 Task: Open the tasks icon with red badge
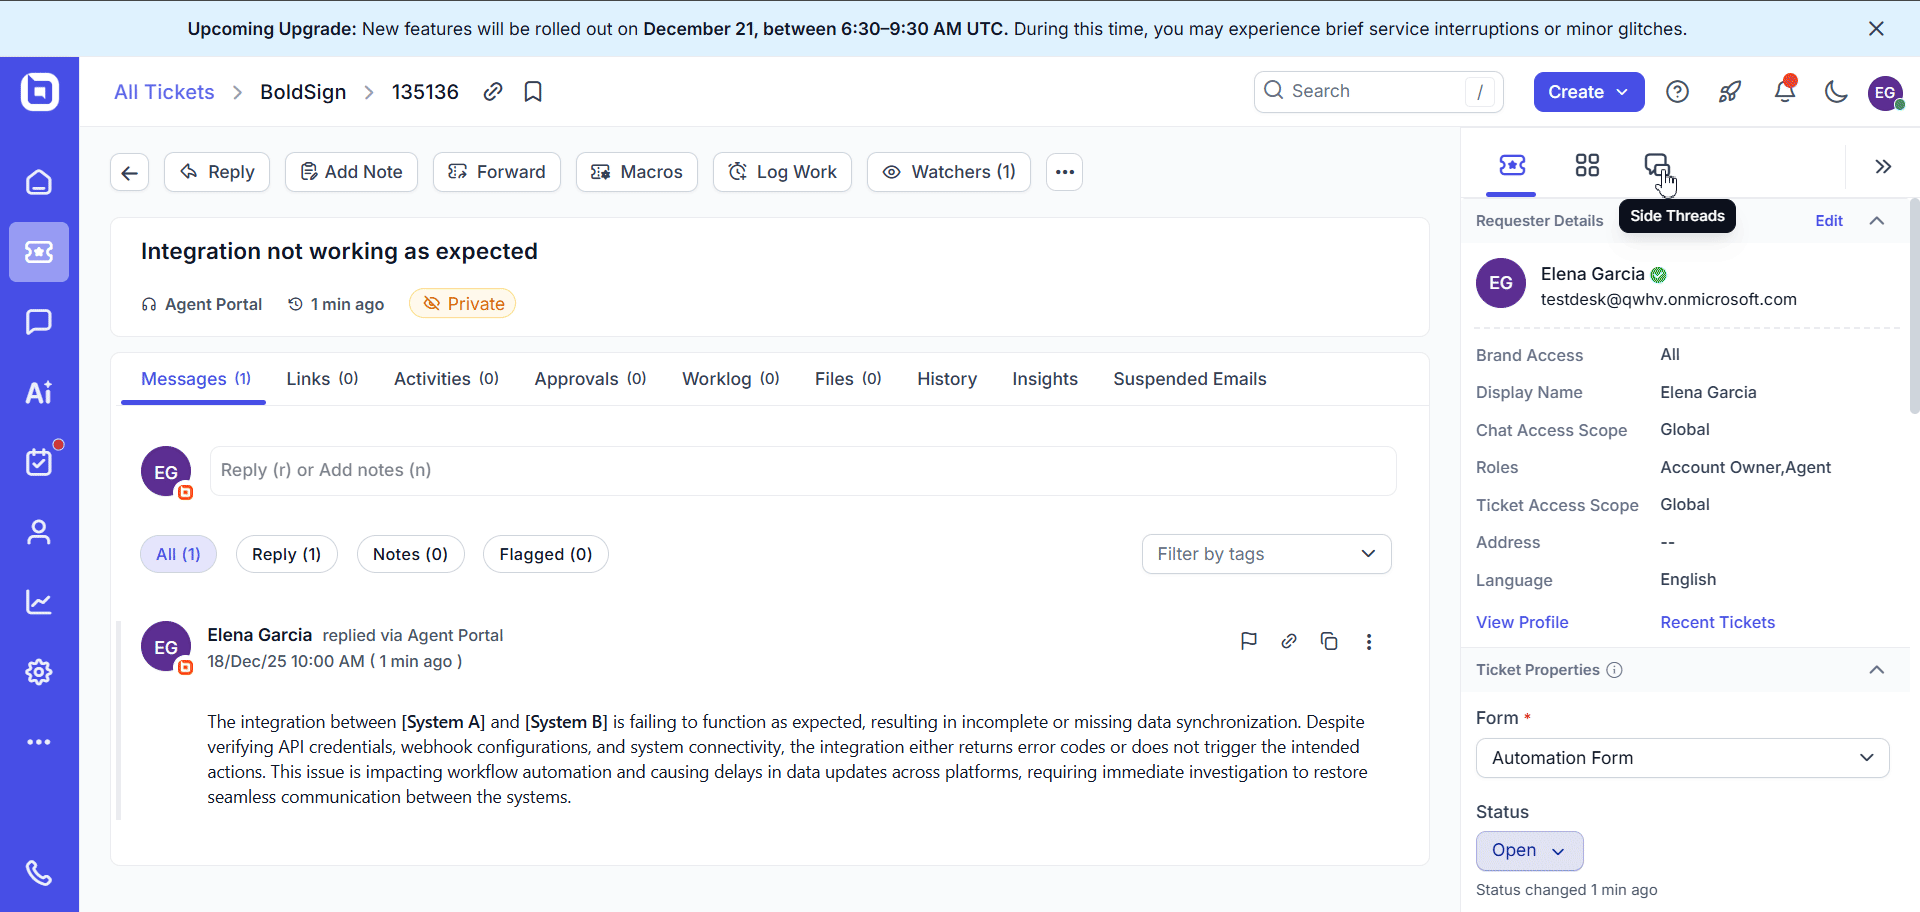coord(39,461)
